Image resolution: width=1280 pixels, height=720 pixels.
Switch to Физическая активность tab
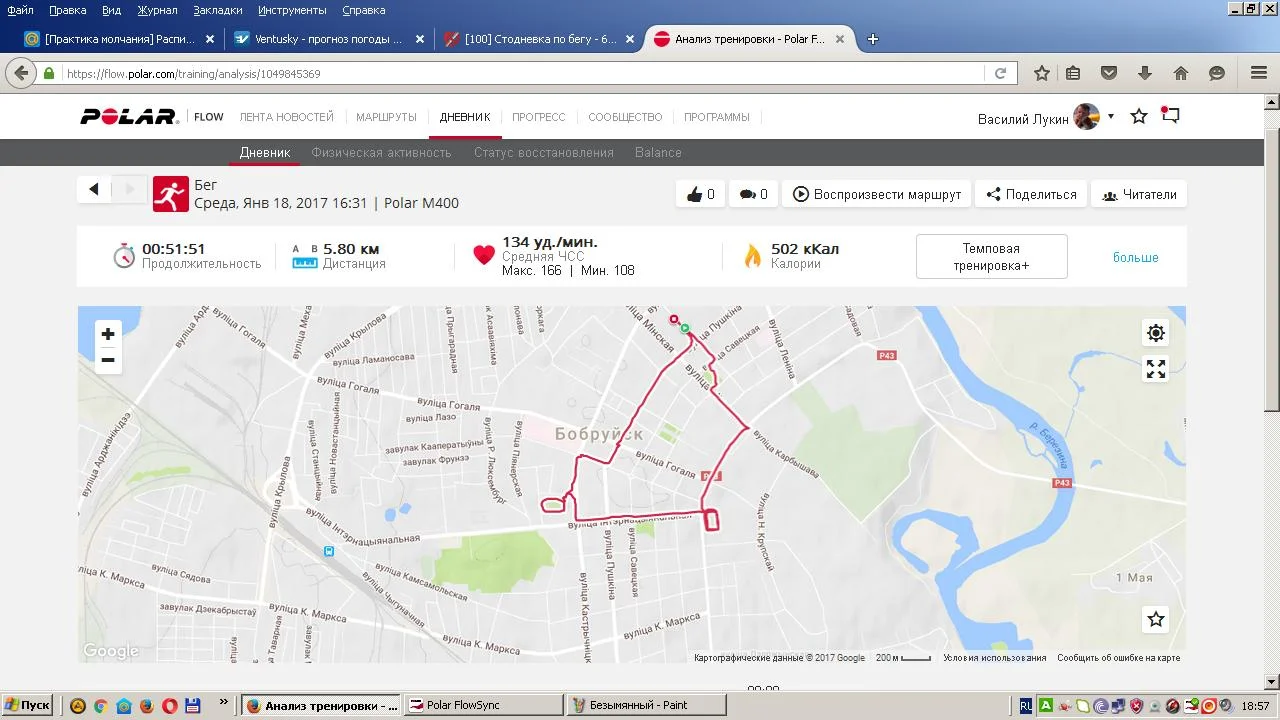(381, 153)
